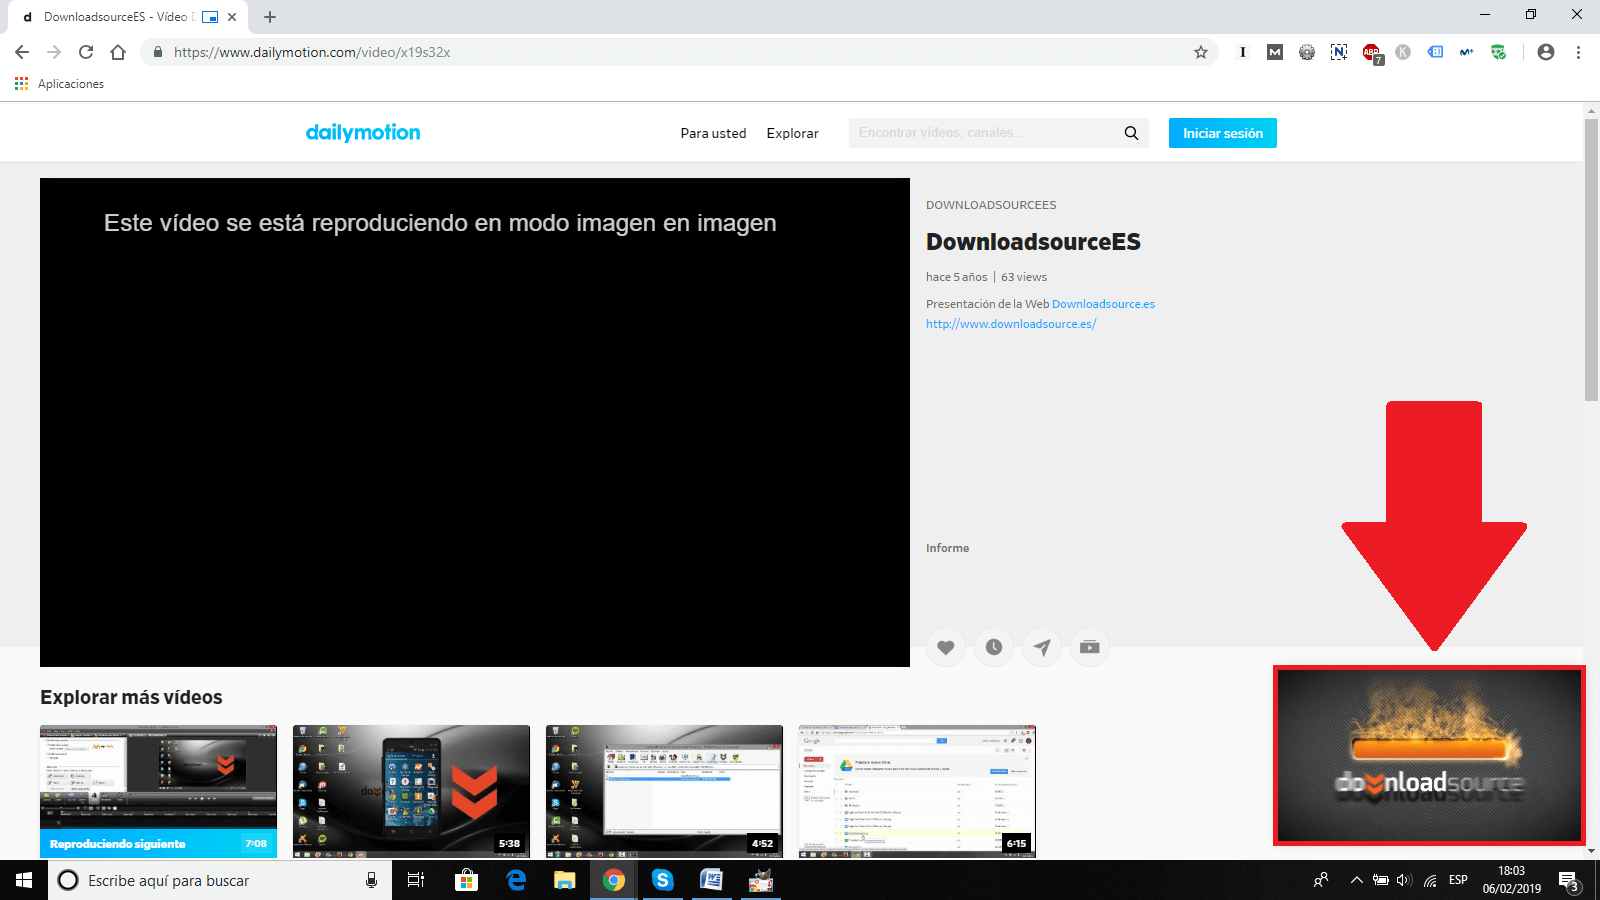Reload the dailymotion page
This screenshot has height=900, width=1600.
pyautogui.click(x=86, y=52)
